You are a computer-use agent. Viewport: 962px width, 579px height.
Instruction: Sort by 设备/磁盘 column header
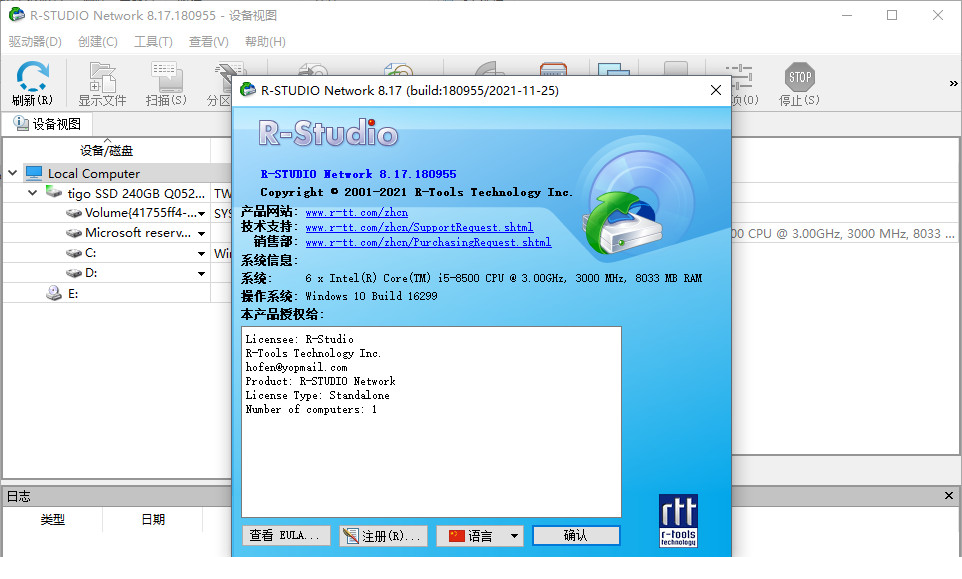(x=106, y=150)
